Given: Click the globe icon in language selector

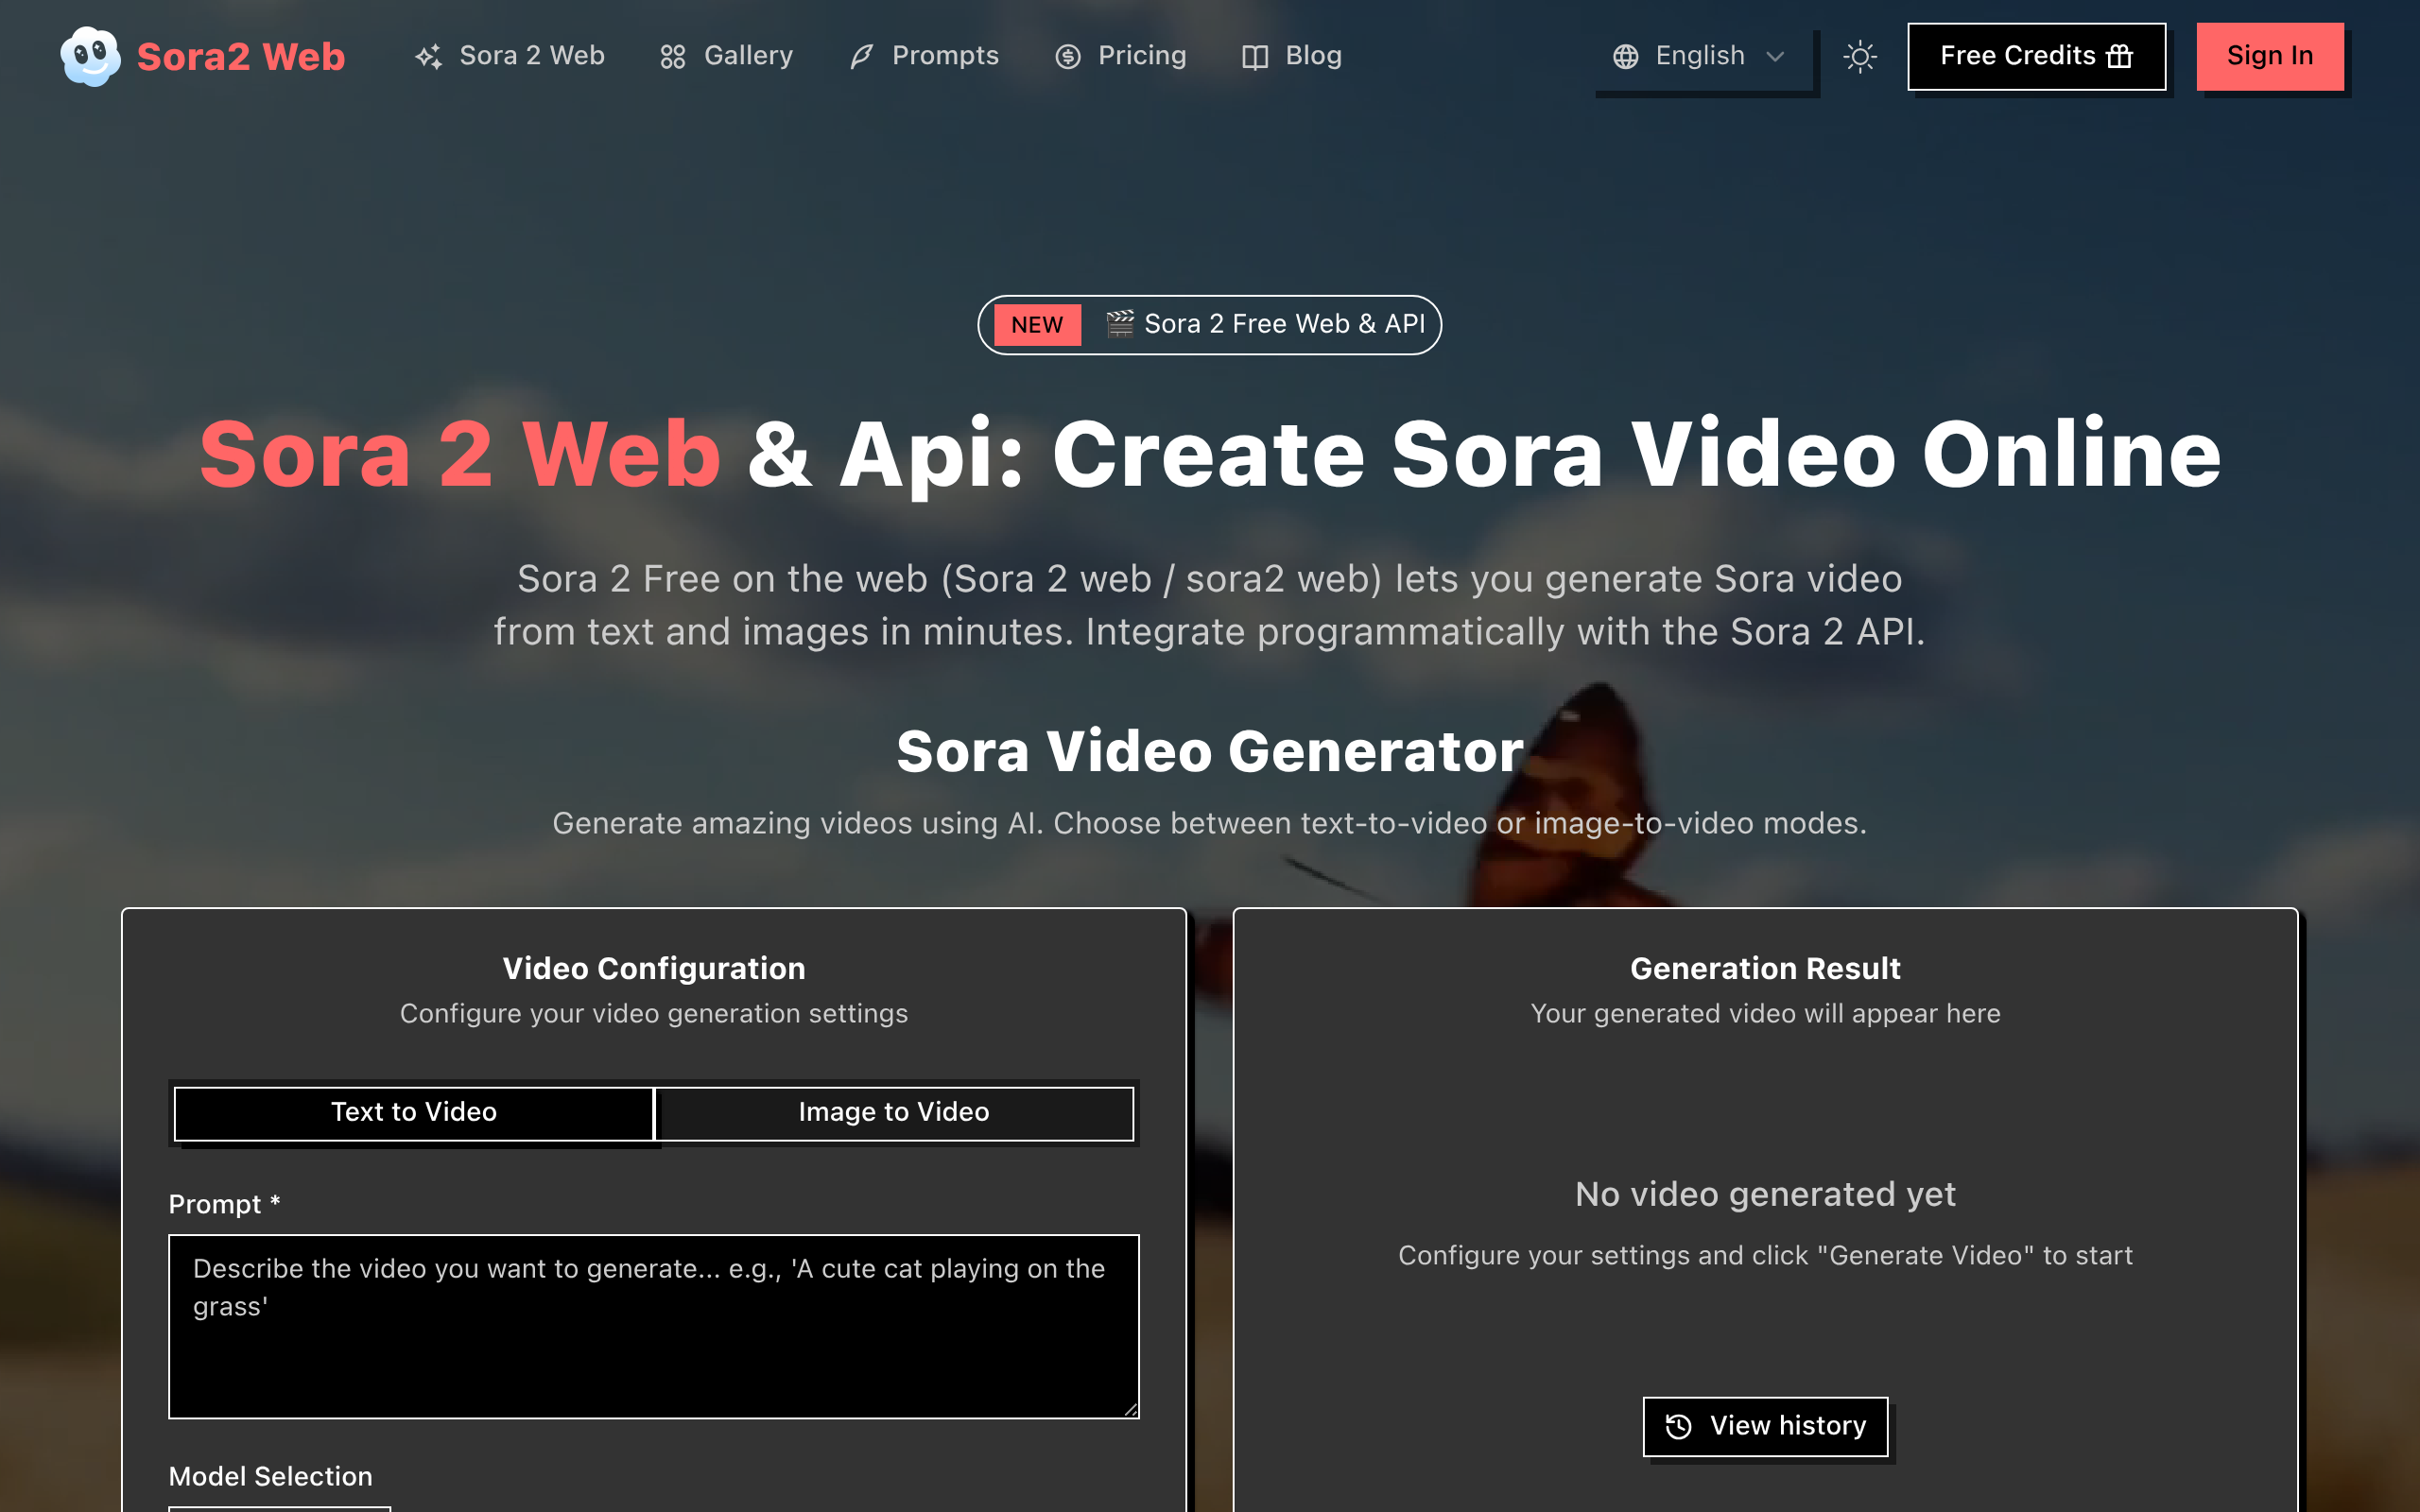Looking at the screenshot, I should pos(1626,57).
